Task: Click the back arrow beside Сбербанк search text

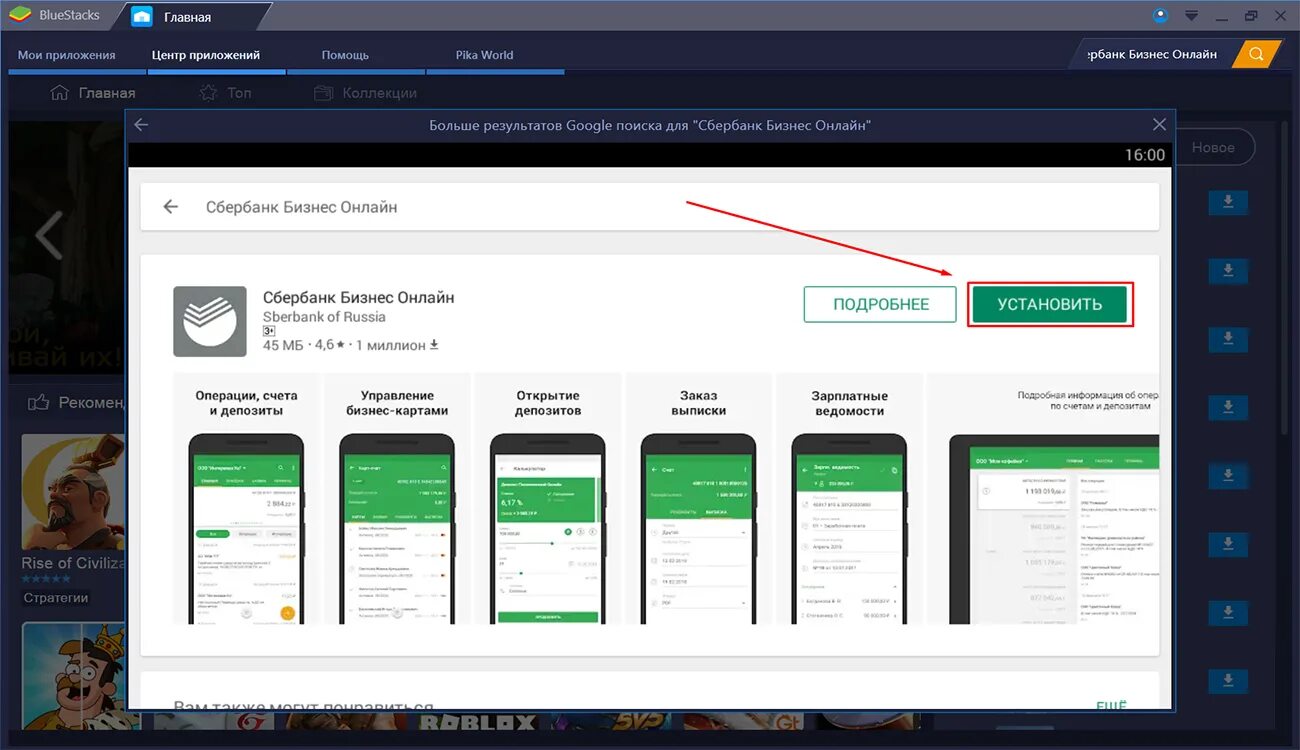Action: pyautogui.click(x=171, y=207)
